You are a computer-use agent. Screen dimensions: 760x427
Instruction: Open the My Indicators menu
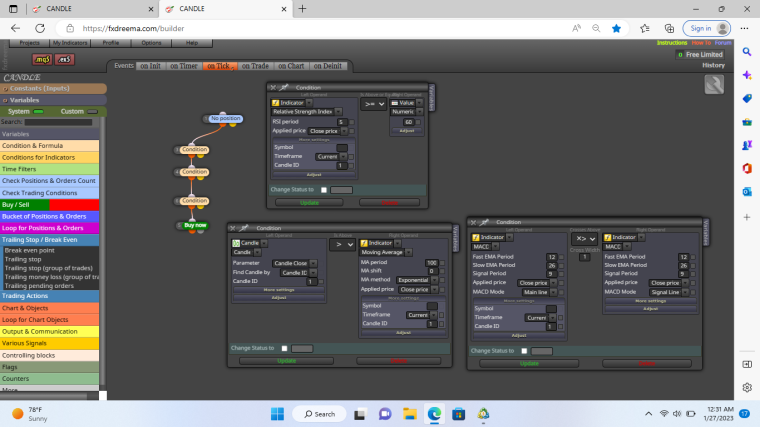[x=70, y=43]
